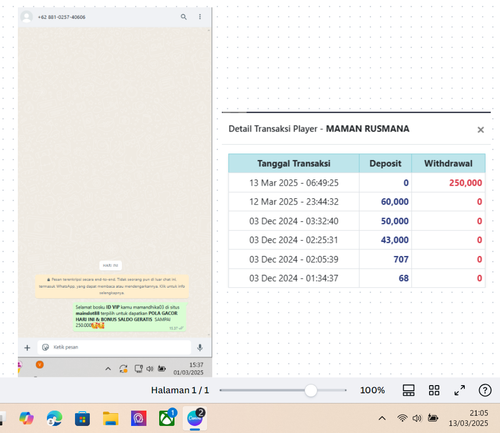500x433 pixels.
Task: Select the 03 Dec 2024 - 02:05:39 date
Action: (294, 259)
